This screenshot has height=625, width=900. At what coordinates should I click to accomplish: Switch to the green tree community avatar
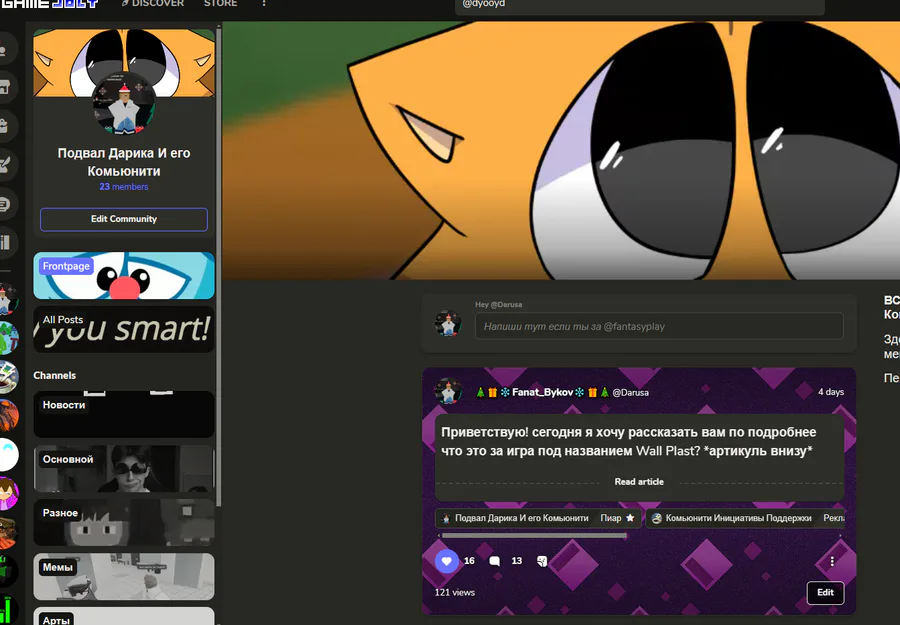(7, 337)
